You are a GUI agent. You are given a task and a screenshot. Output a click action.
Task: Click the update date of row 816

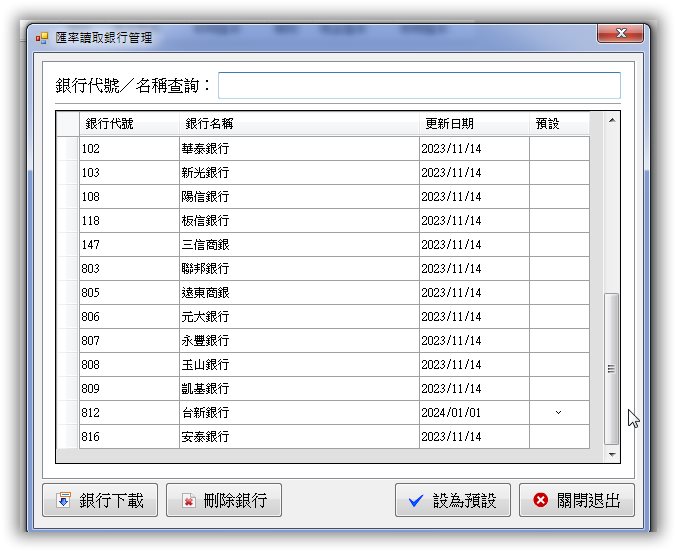click(474, 437)
